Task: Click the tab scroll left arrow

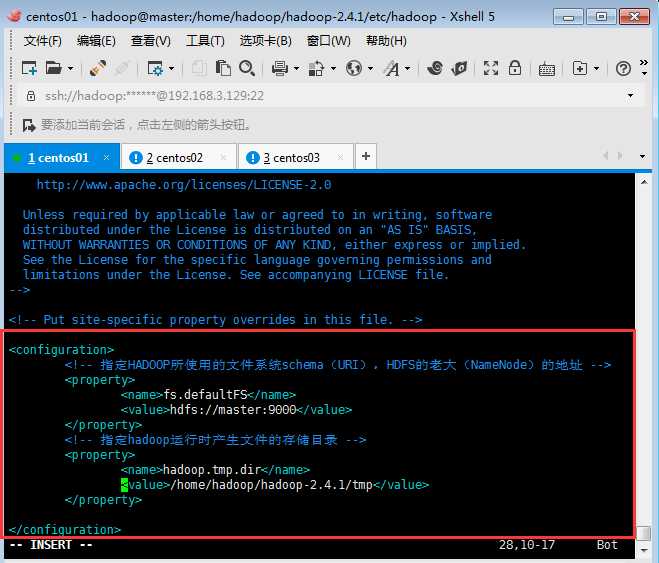Action: 605,156
